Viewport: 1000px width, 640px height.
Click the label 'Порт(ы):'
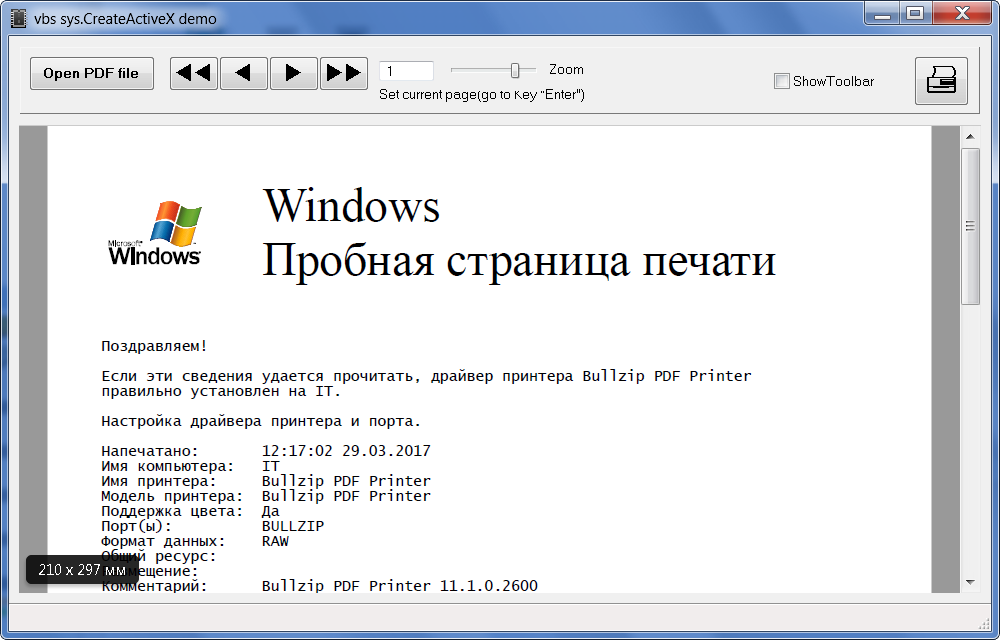[136, 527]
